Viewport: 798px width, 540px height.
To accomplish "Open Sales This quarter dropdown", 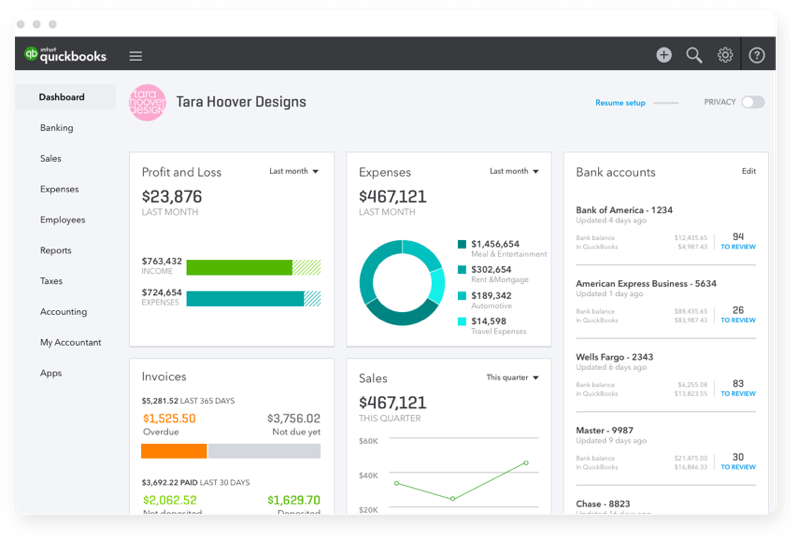I will (512, 378).
